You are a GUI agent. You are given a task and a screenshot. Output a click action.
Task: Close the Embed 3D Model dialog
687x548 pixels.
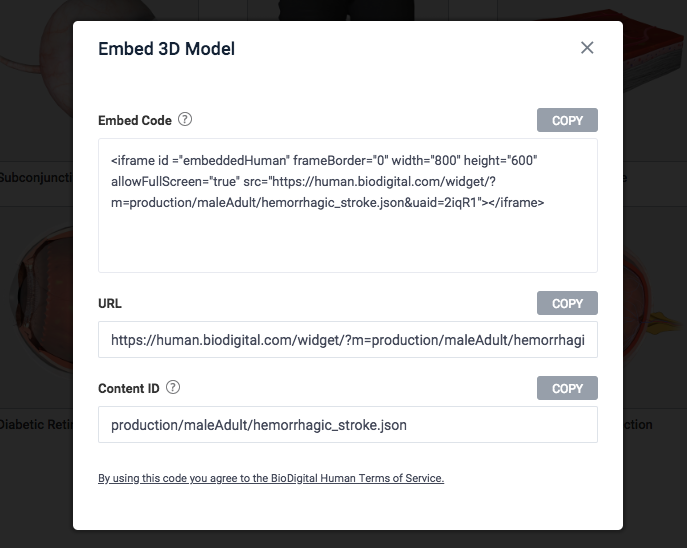coord(587,48)
